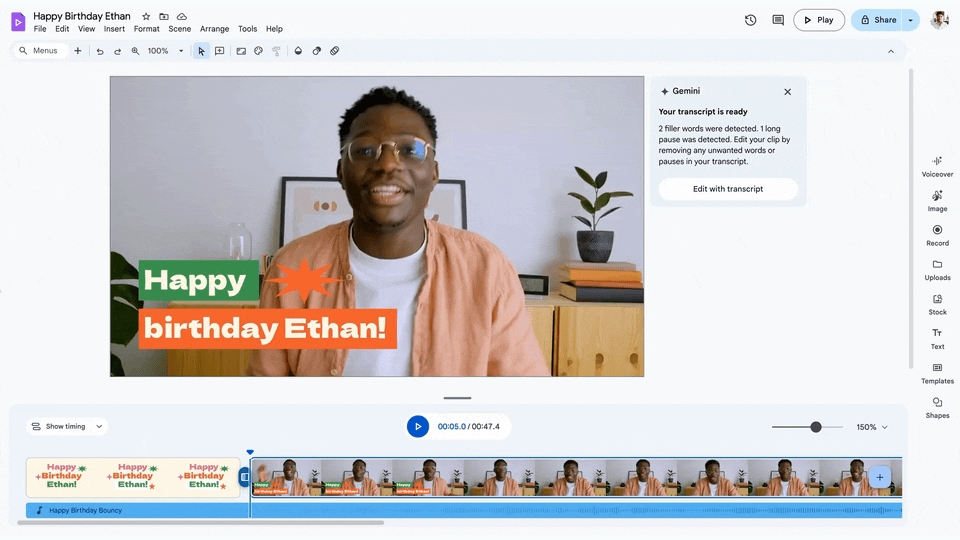Screen dimensions: 960x540
Task: Click the Edit with transcript button
Action: click(728, 189)
